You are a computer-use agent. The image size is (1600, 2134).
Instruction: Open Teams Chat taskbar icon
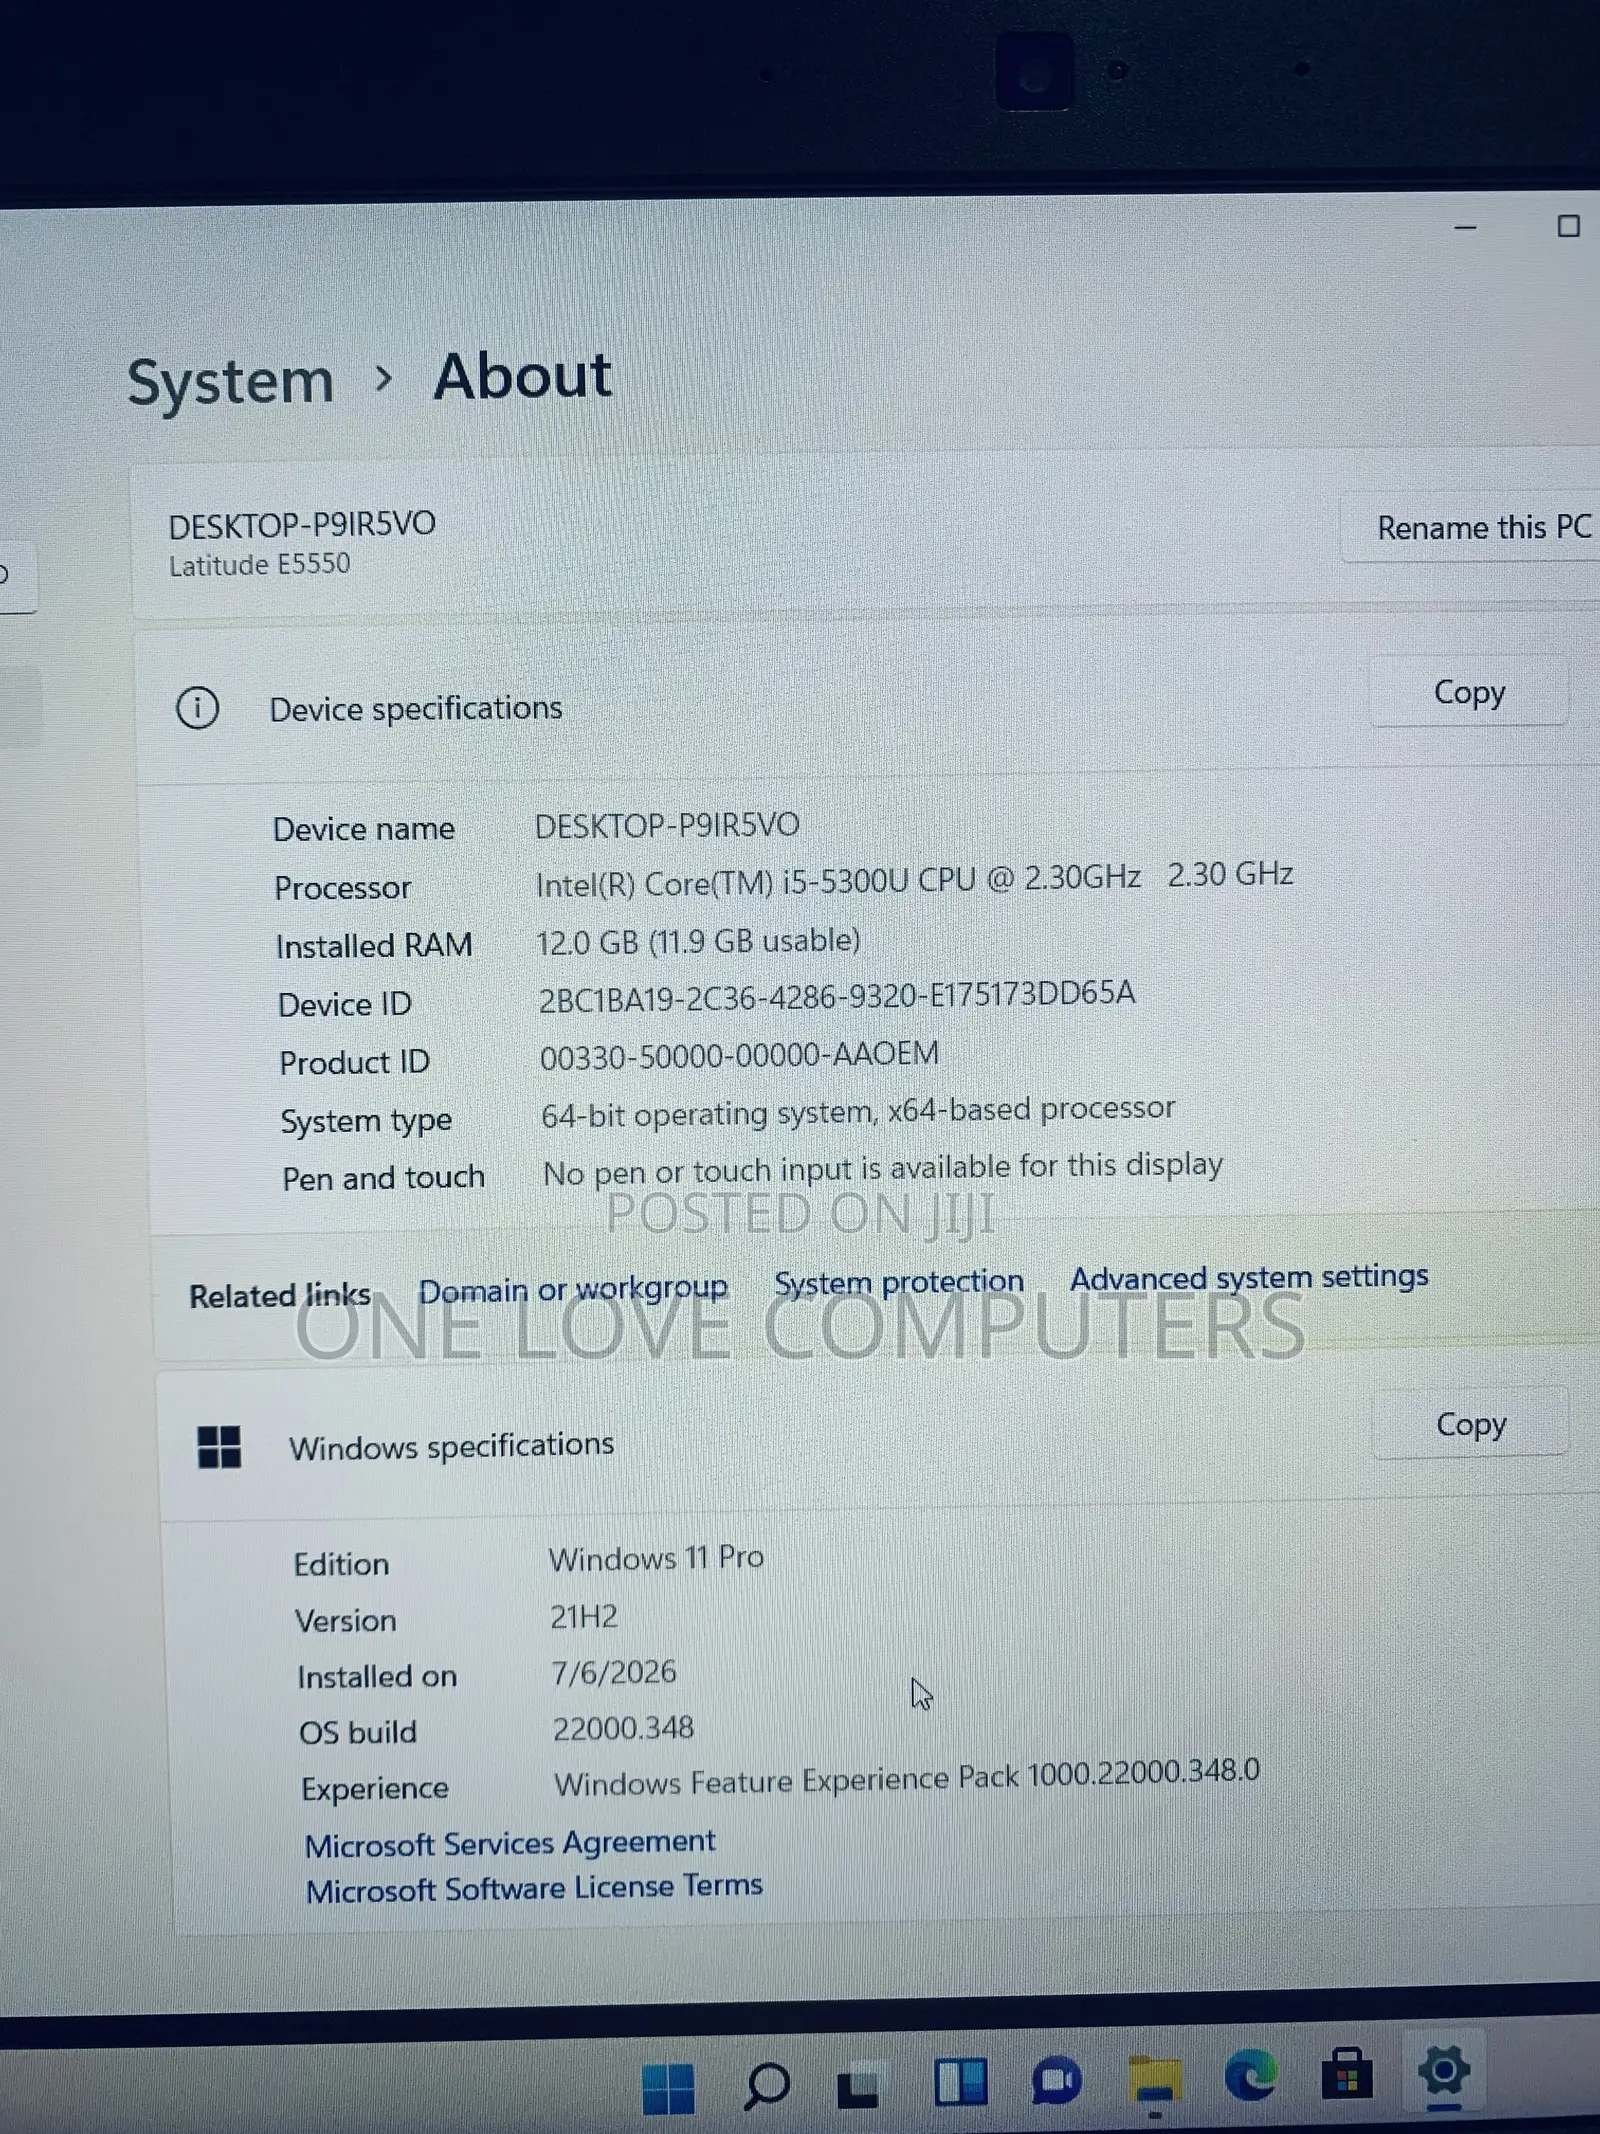[x=1056, y=2081]
